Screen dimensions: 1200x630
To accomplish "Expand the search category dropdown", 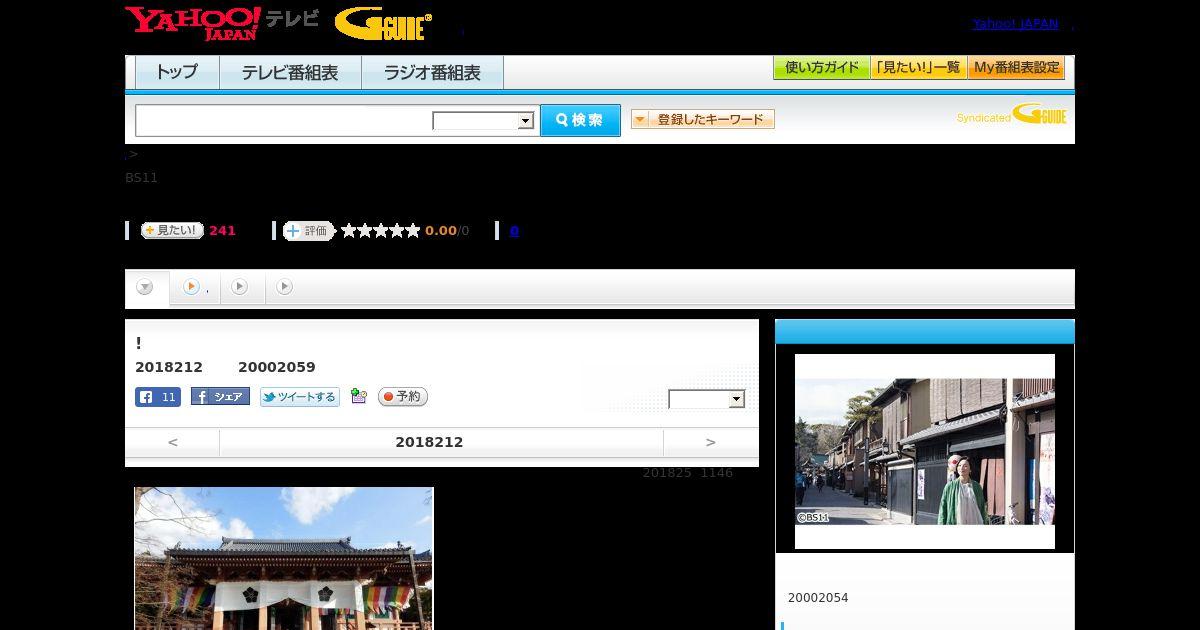I will pyautogui.click(x=483, y=121).
